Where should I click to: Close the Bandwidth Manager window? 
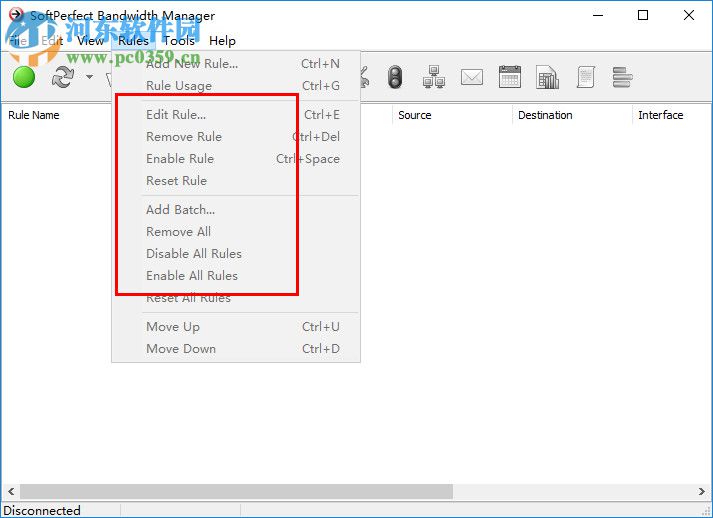tap(689, 15)
